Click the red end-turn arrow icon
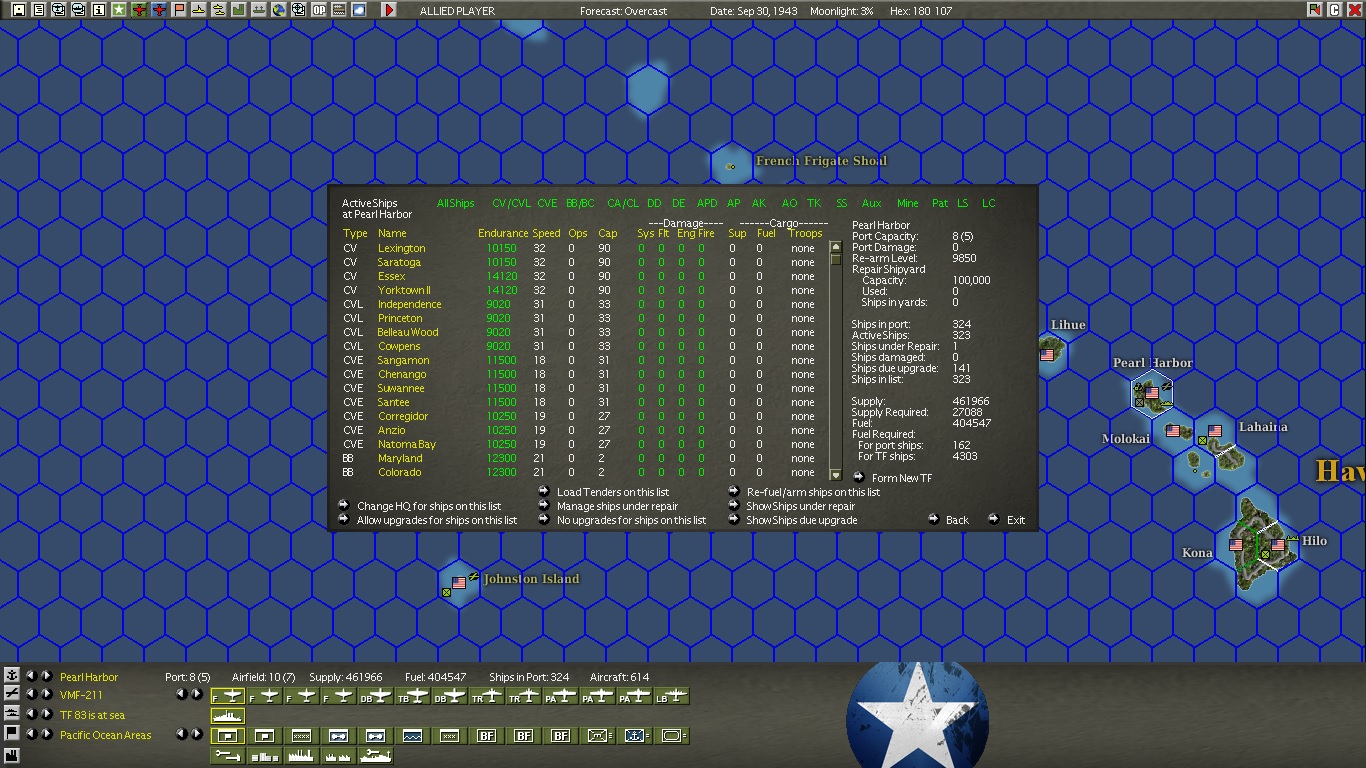 [x=389, y=10]
